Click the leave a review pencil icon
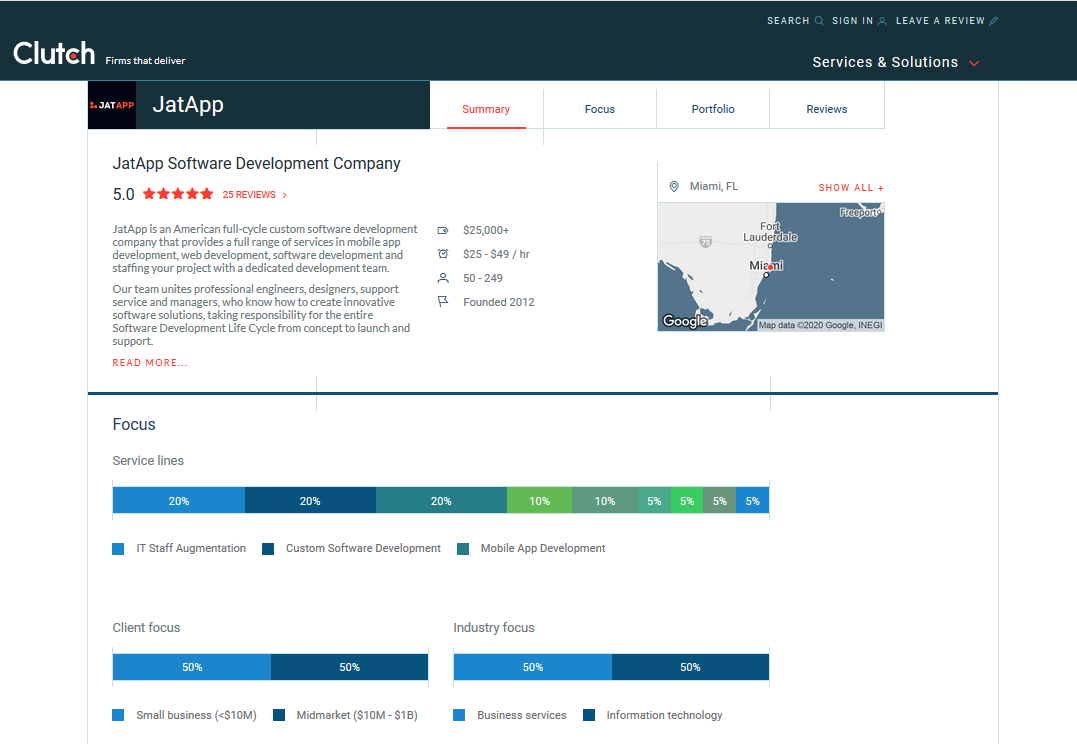 tap(993, 21)
